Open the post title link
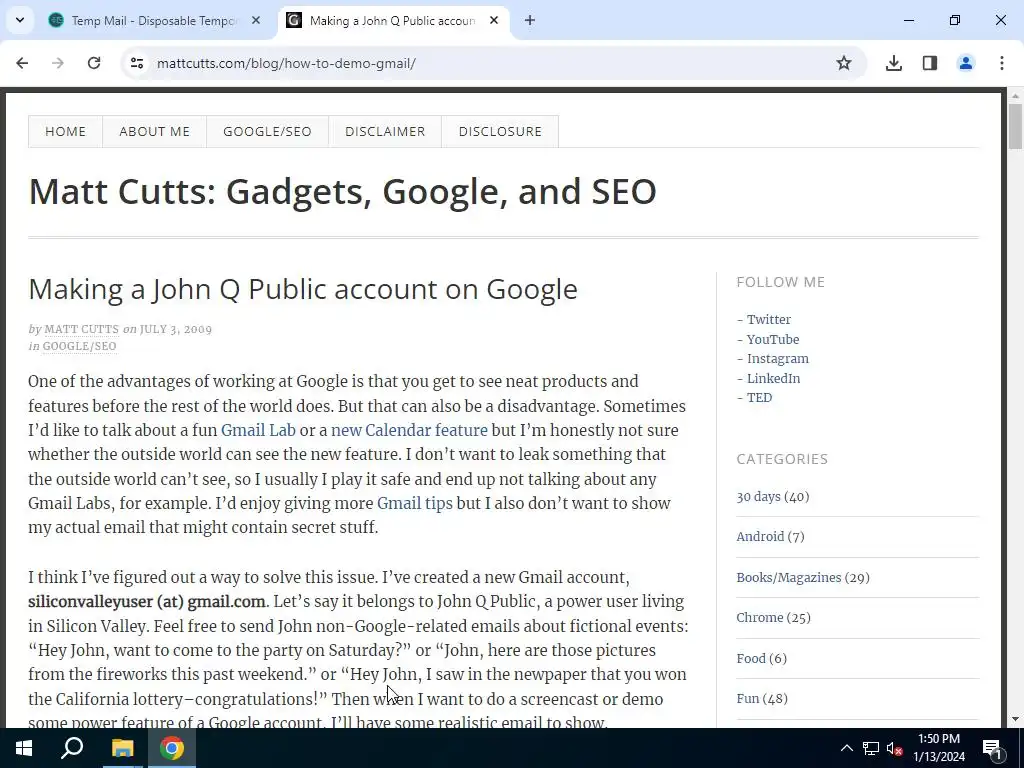Image resolution: width=1024 pixels, height=768 pixels. point(303,289)
